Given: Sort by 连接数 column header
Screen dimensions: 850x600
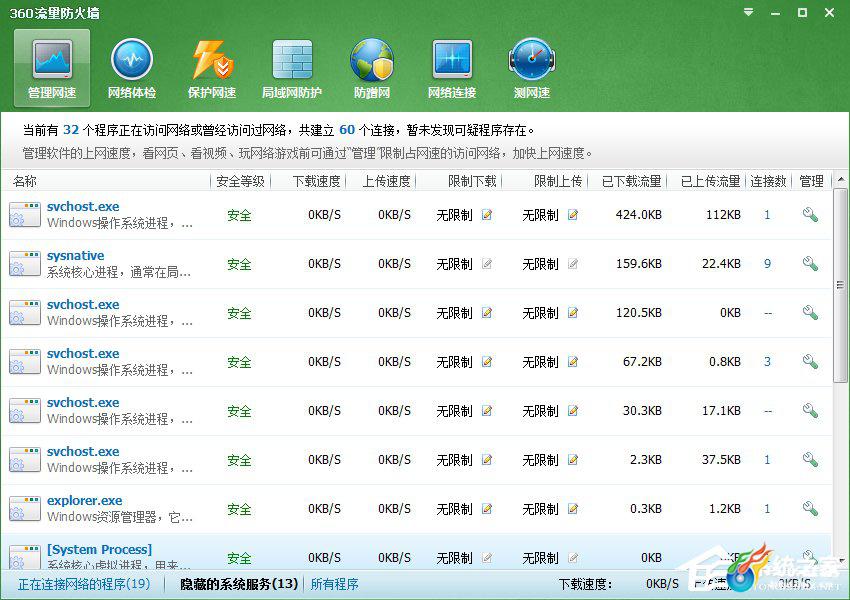Looking at the screenshot, I should 768,181.
